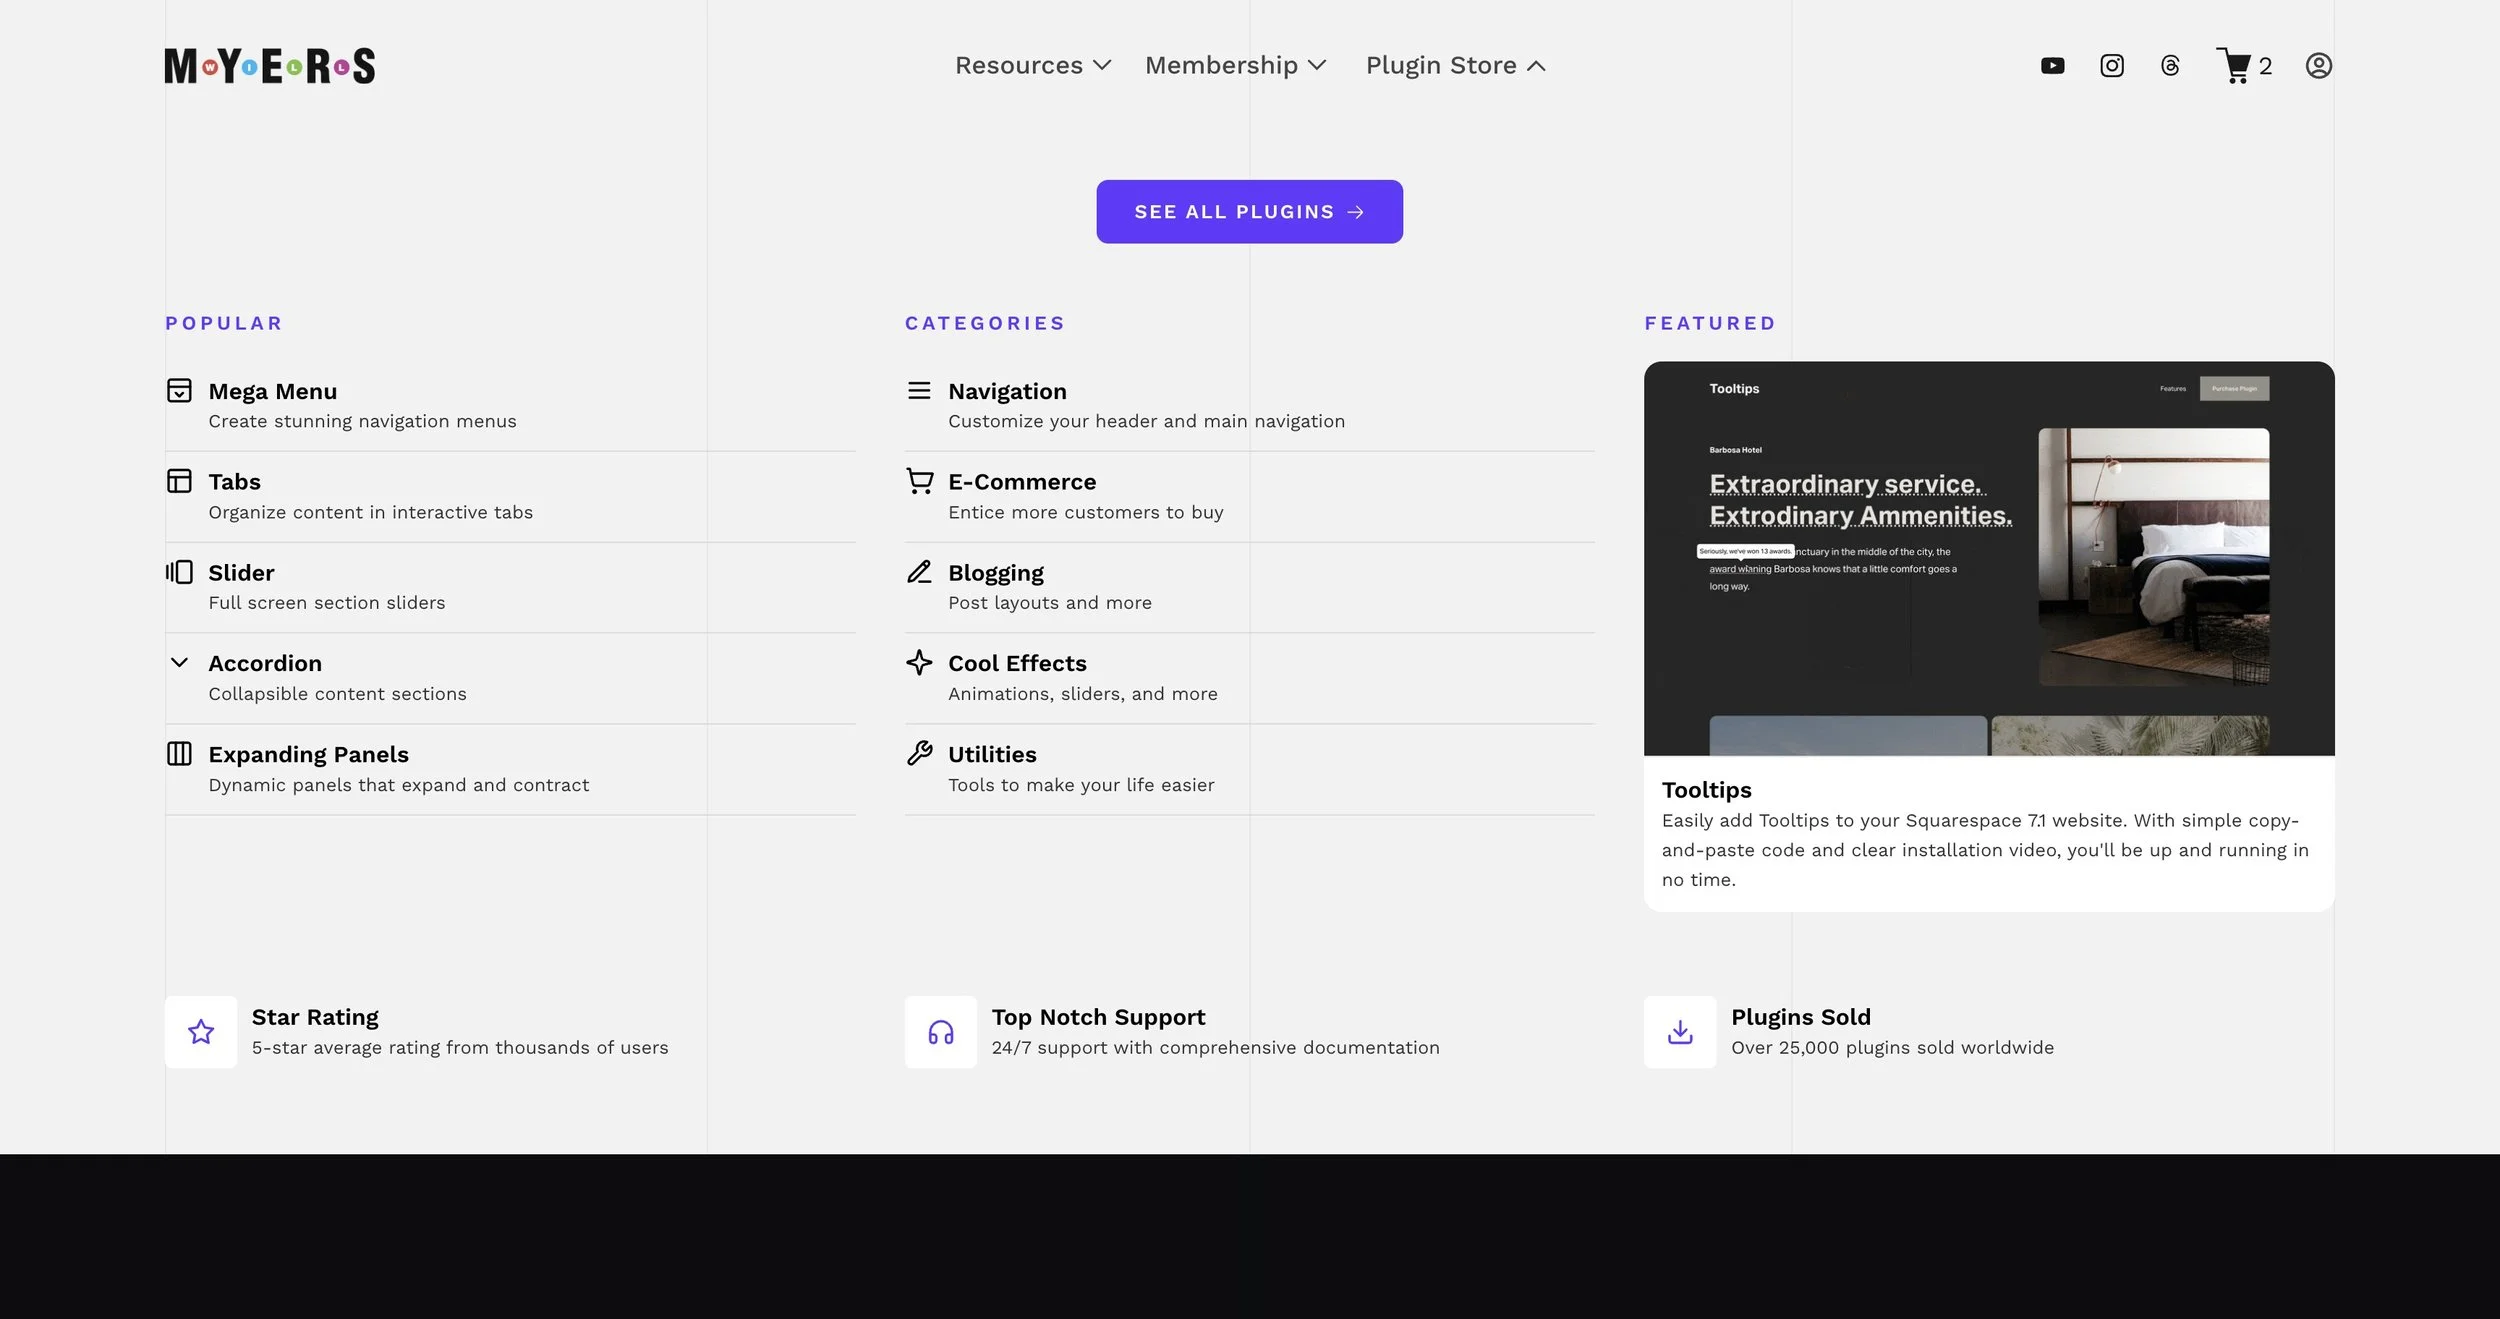This screenshot has height=1319, width=2500.
Task: Click the Mega Menu plugin icon
Action: tap(179, 390)
